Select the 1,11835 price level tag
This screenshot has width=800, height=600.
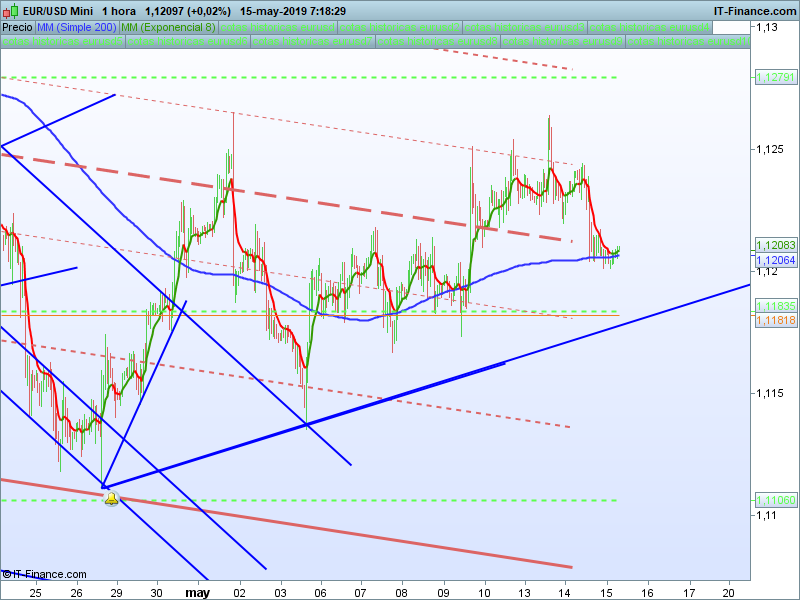(776, 306)
